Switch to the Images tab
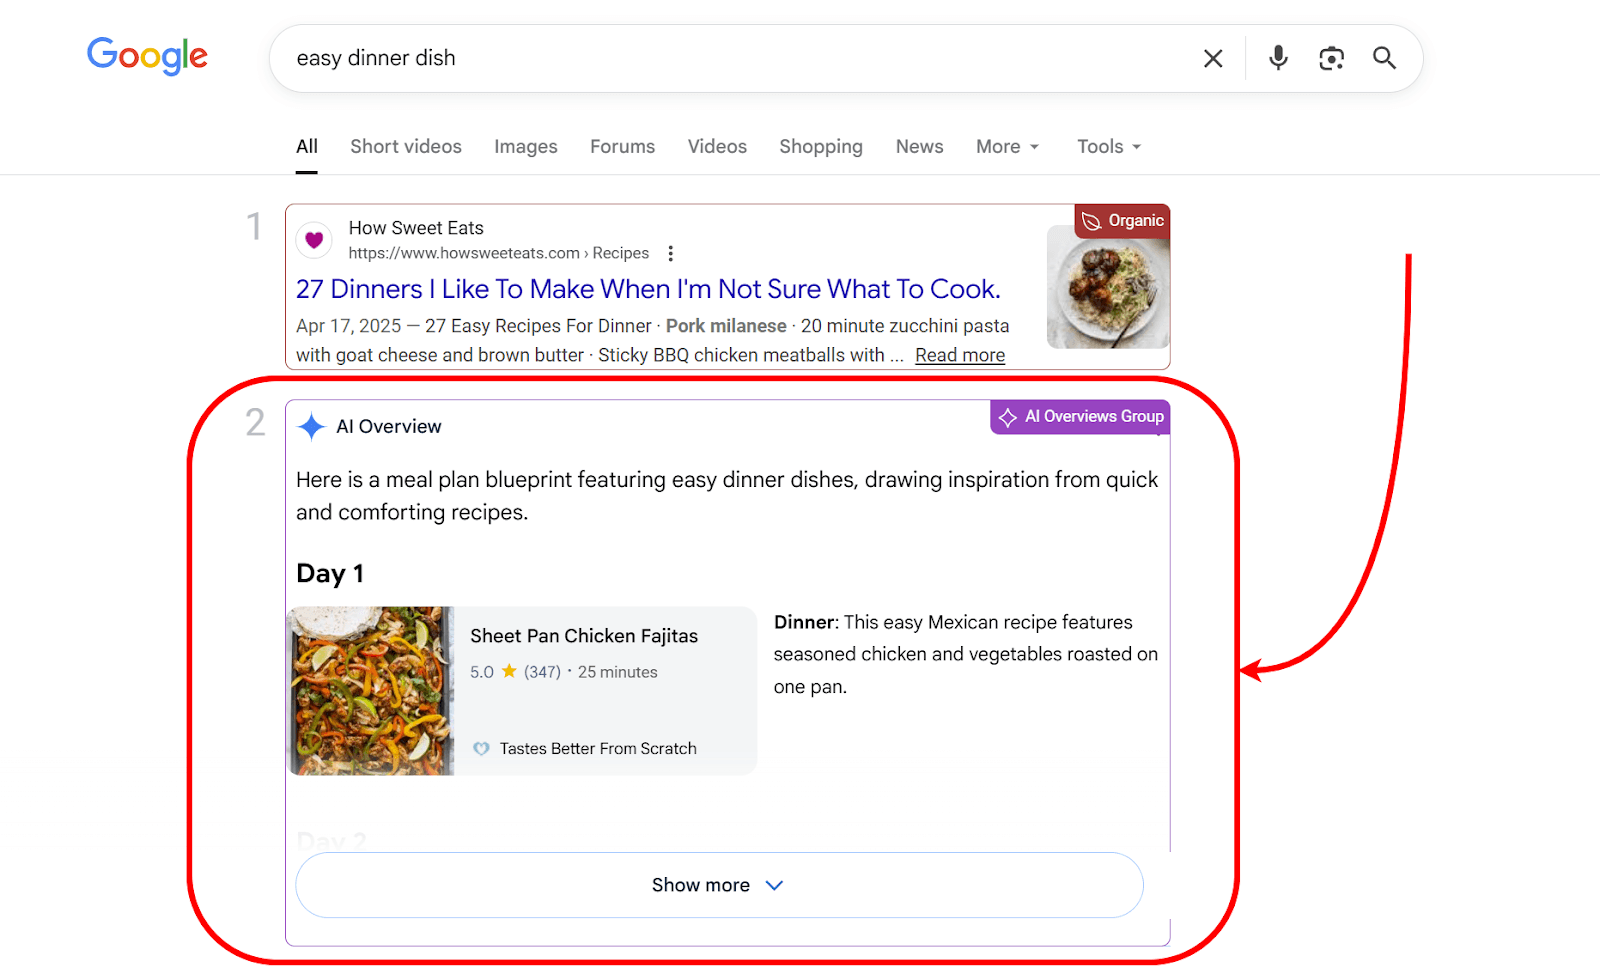Screen dimensions: 1600x974 tap(525, 146)
